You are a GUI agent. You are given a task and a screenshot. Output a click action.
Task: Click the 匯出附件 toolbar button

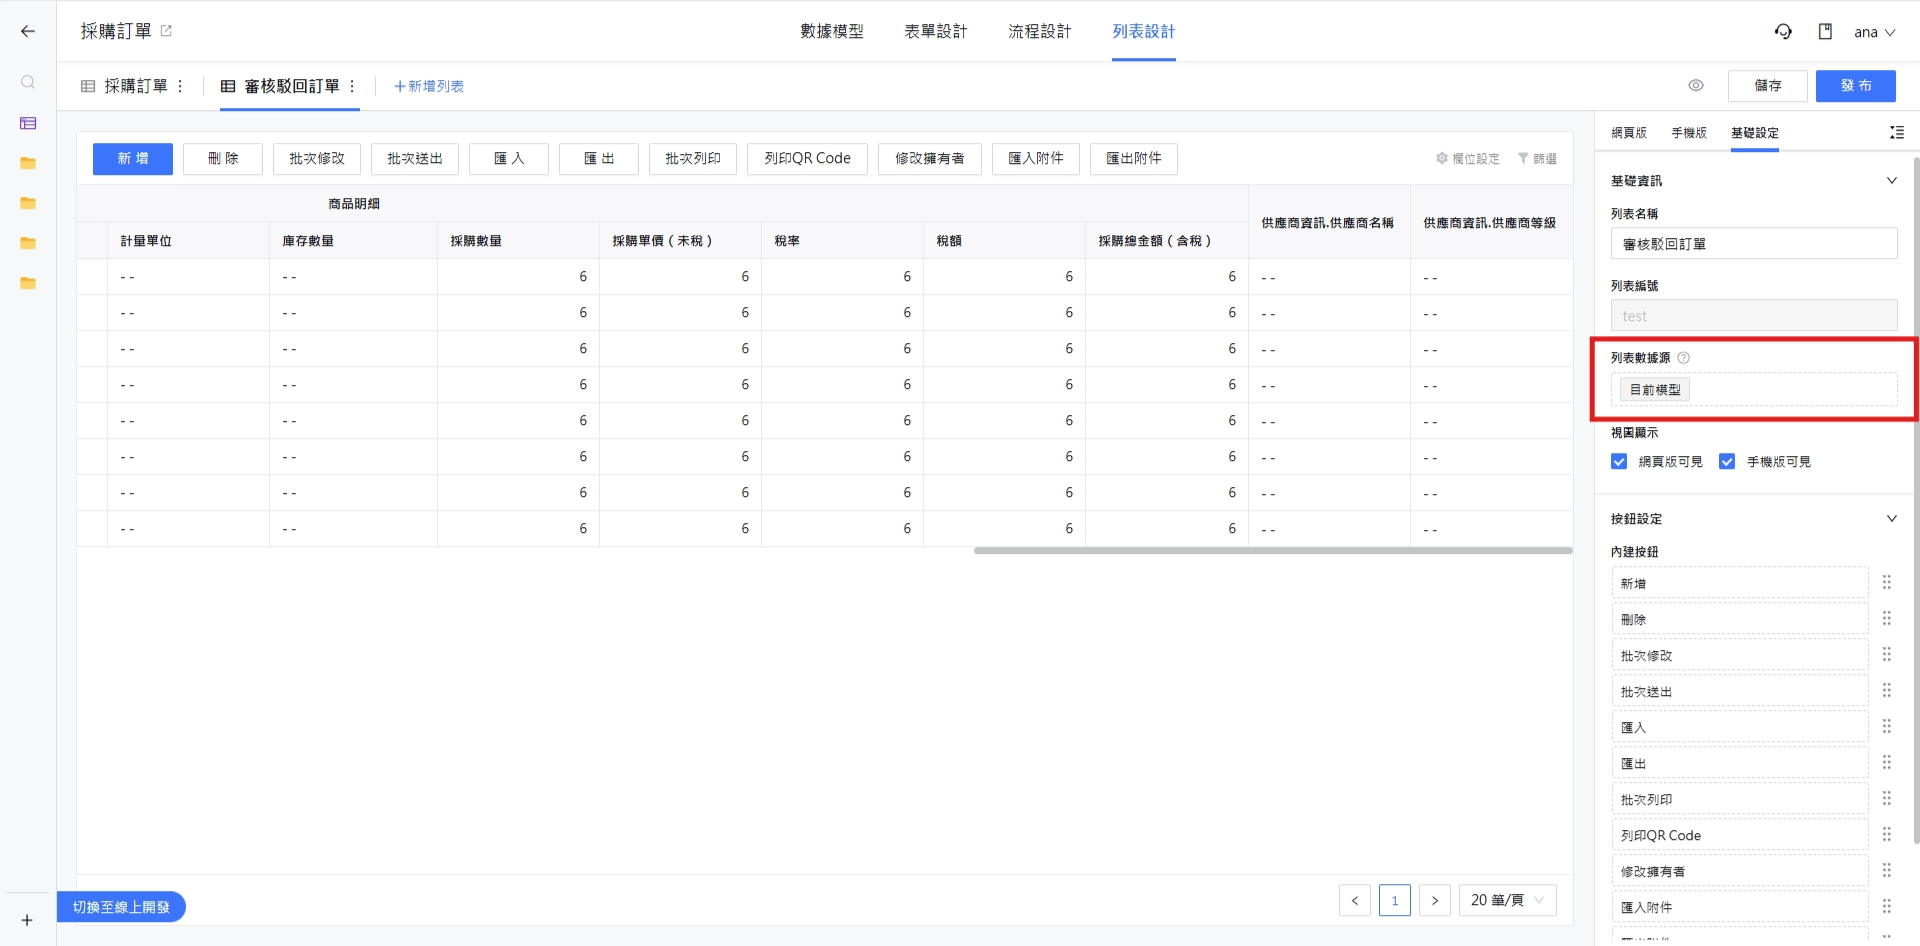1134,159
